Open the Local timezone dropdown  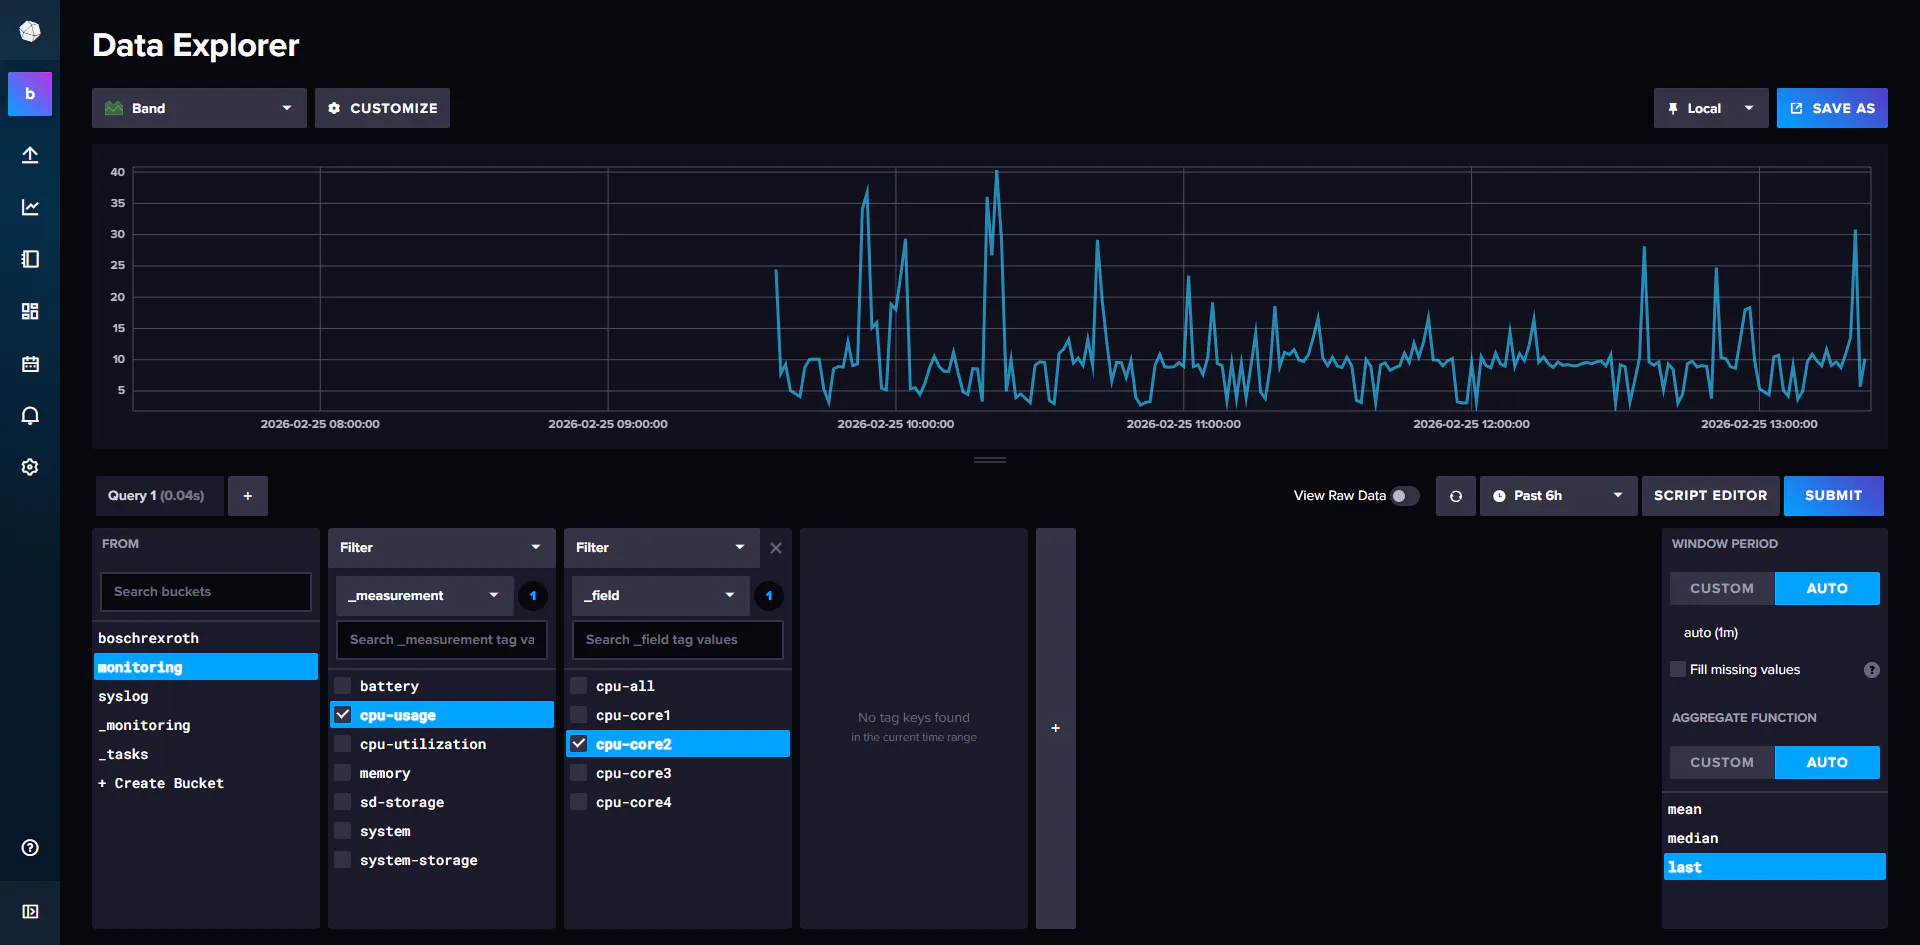1710,108
